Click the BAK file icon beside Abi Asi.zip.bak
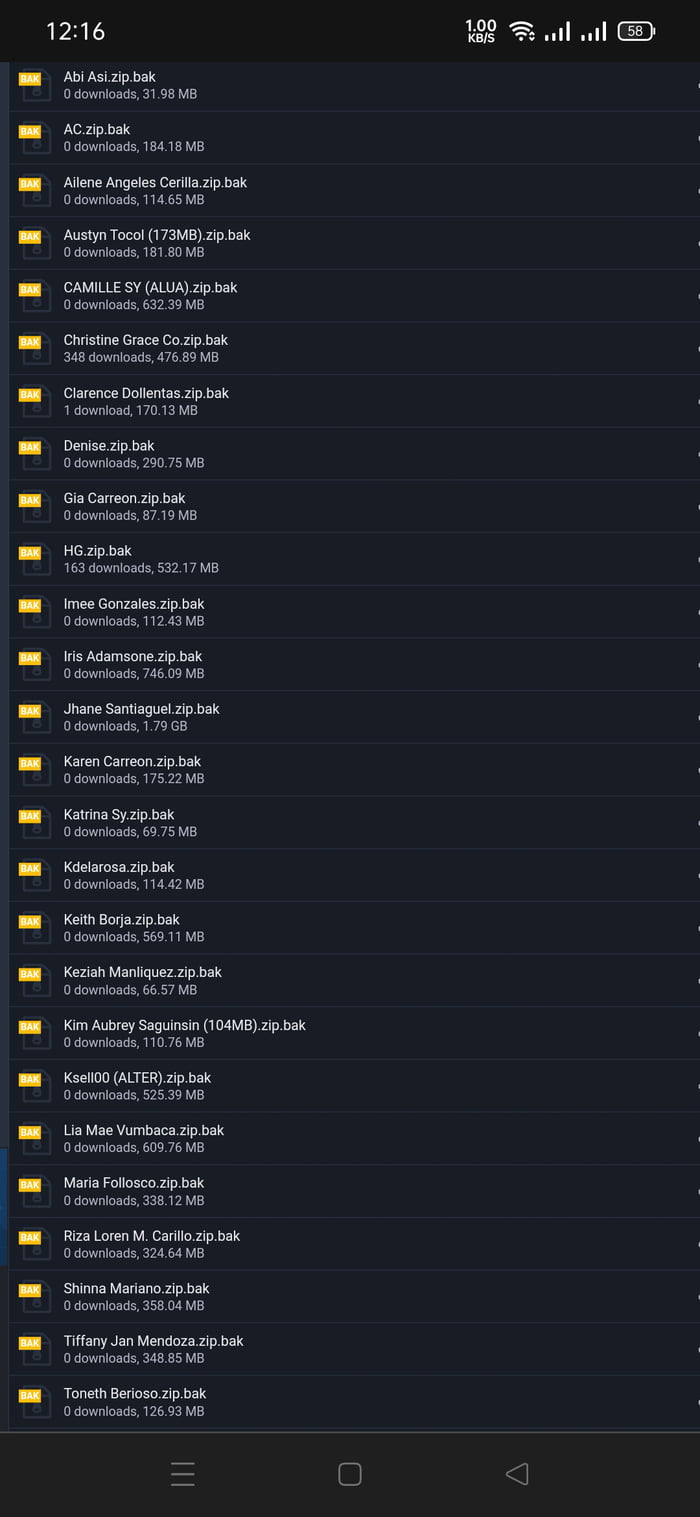The width and height of the screenshot is (700, 1517). 34,85
